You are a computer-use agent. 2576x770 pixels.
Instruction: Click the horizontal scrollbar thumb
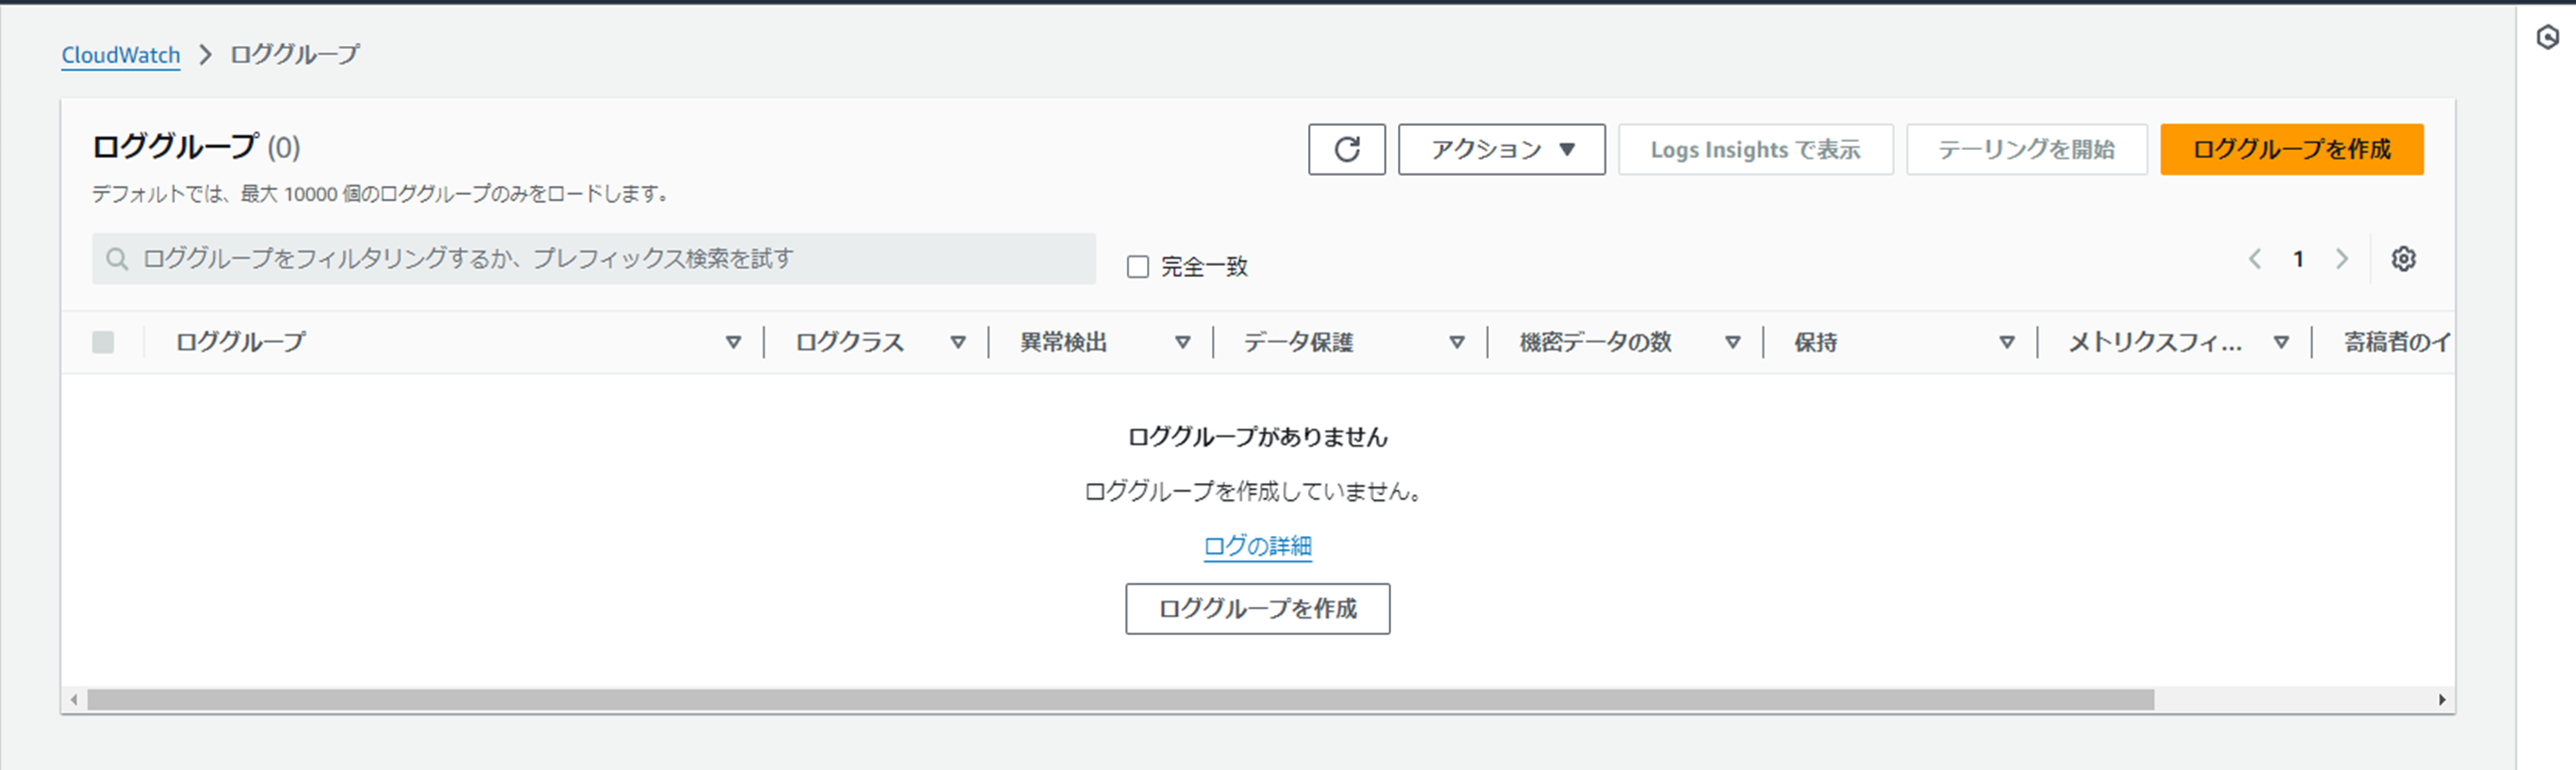pos(1120,700)
